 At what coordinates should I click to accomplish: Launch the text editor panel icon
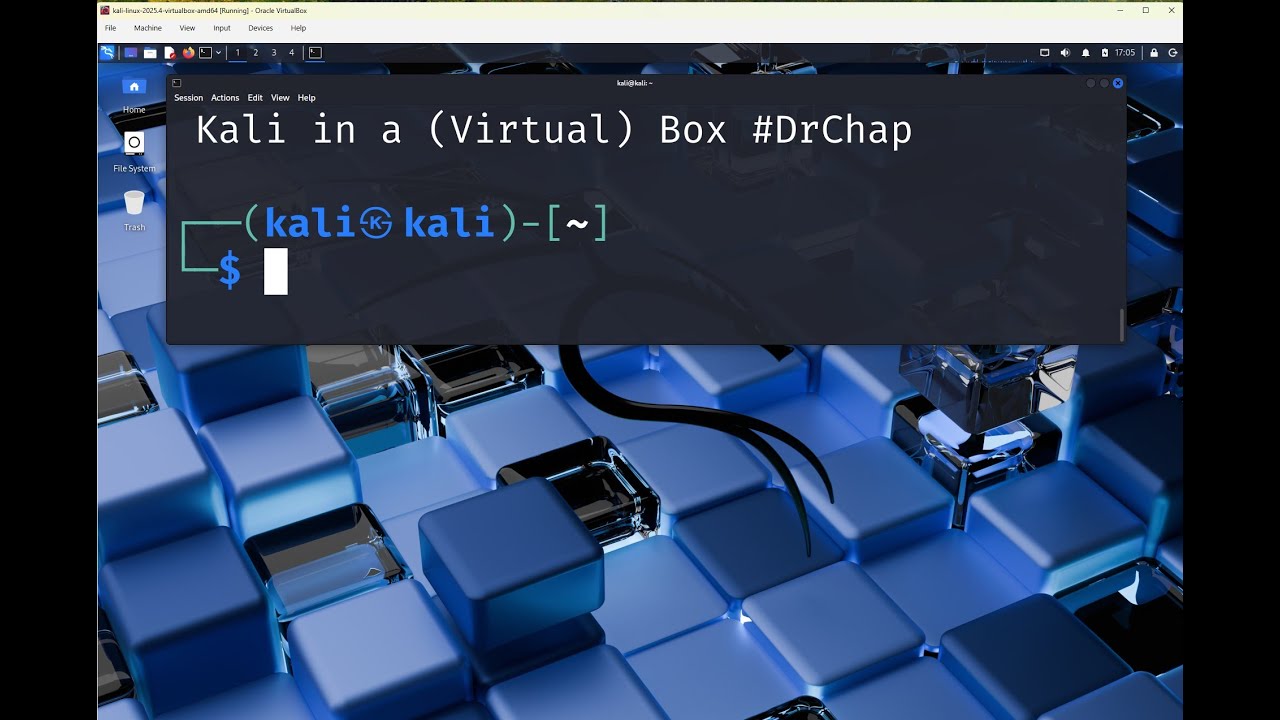tap(169, 52)
